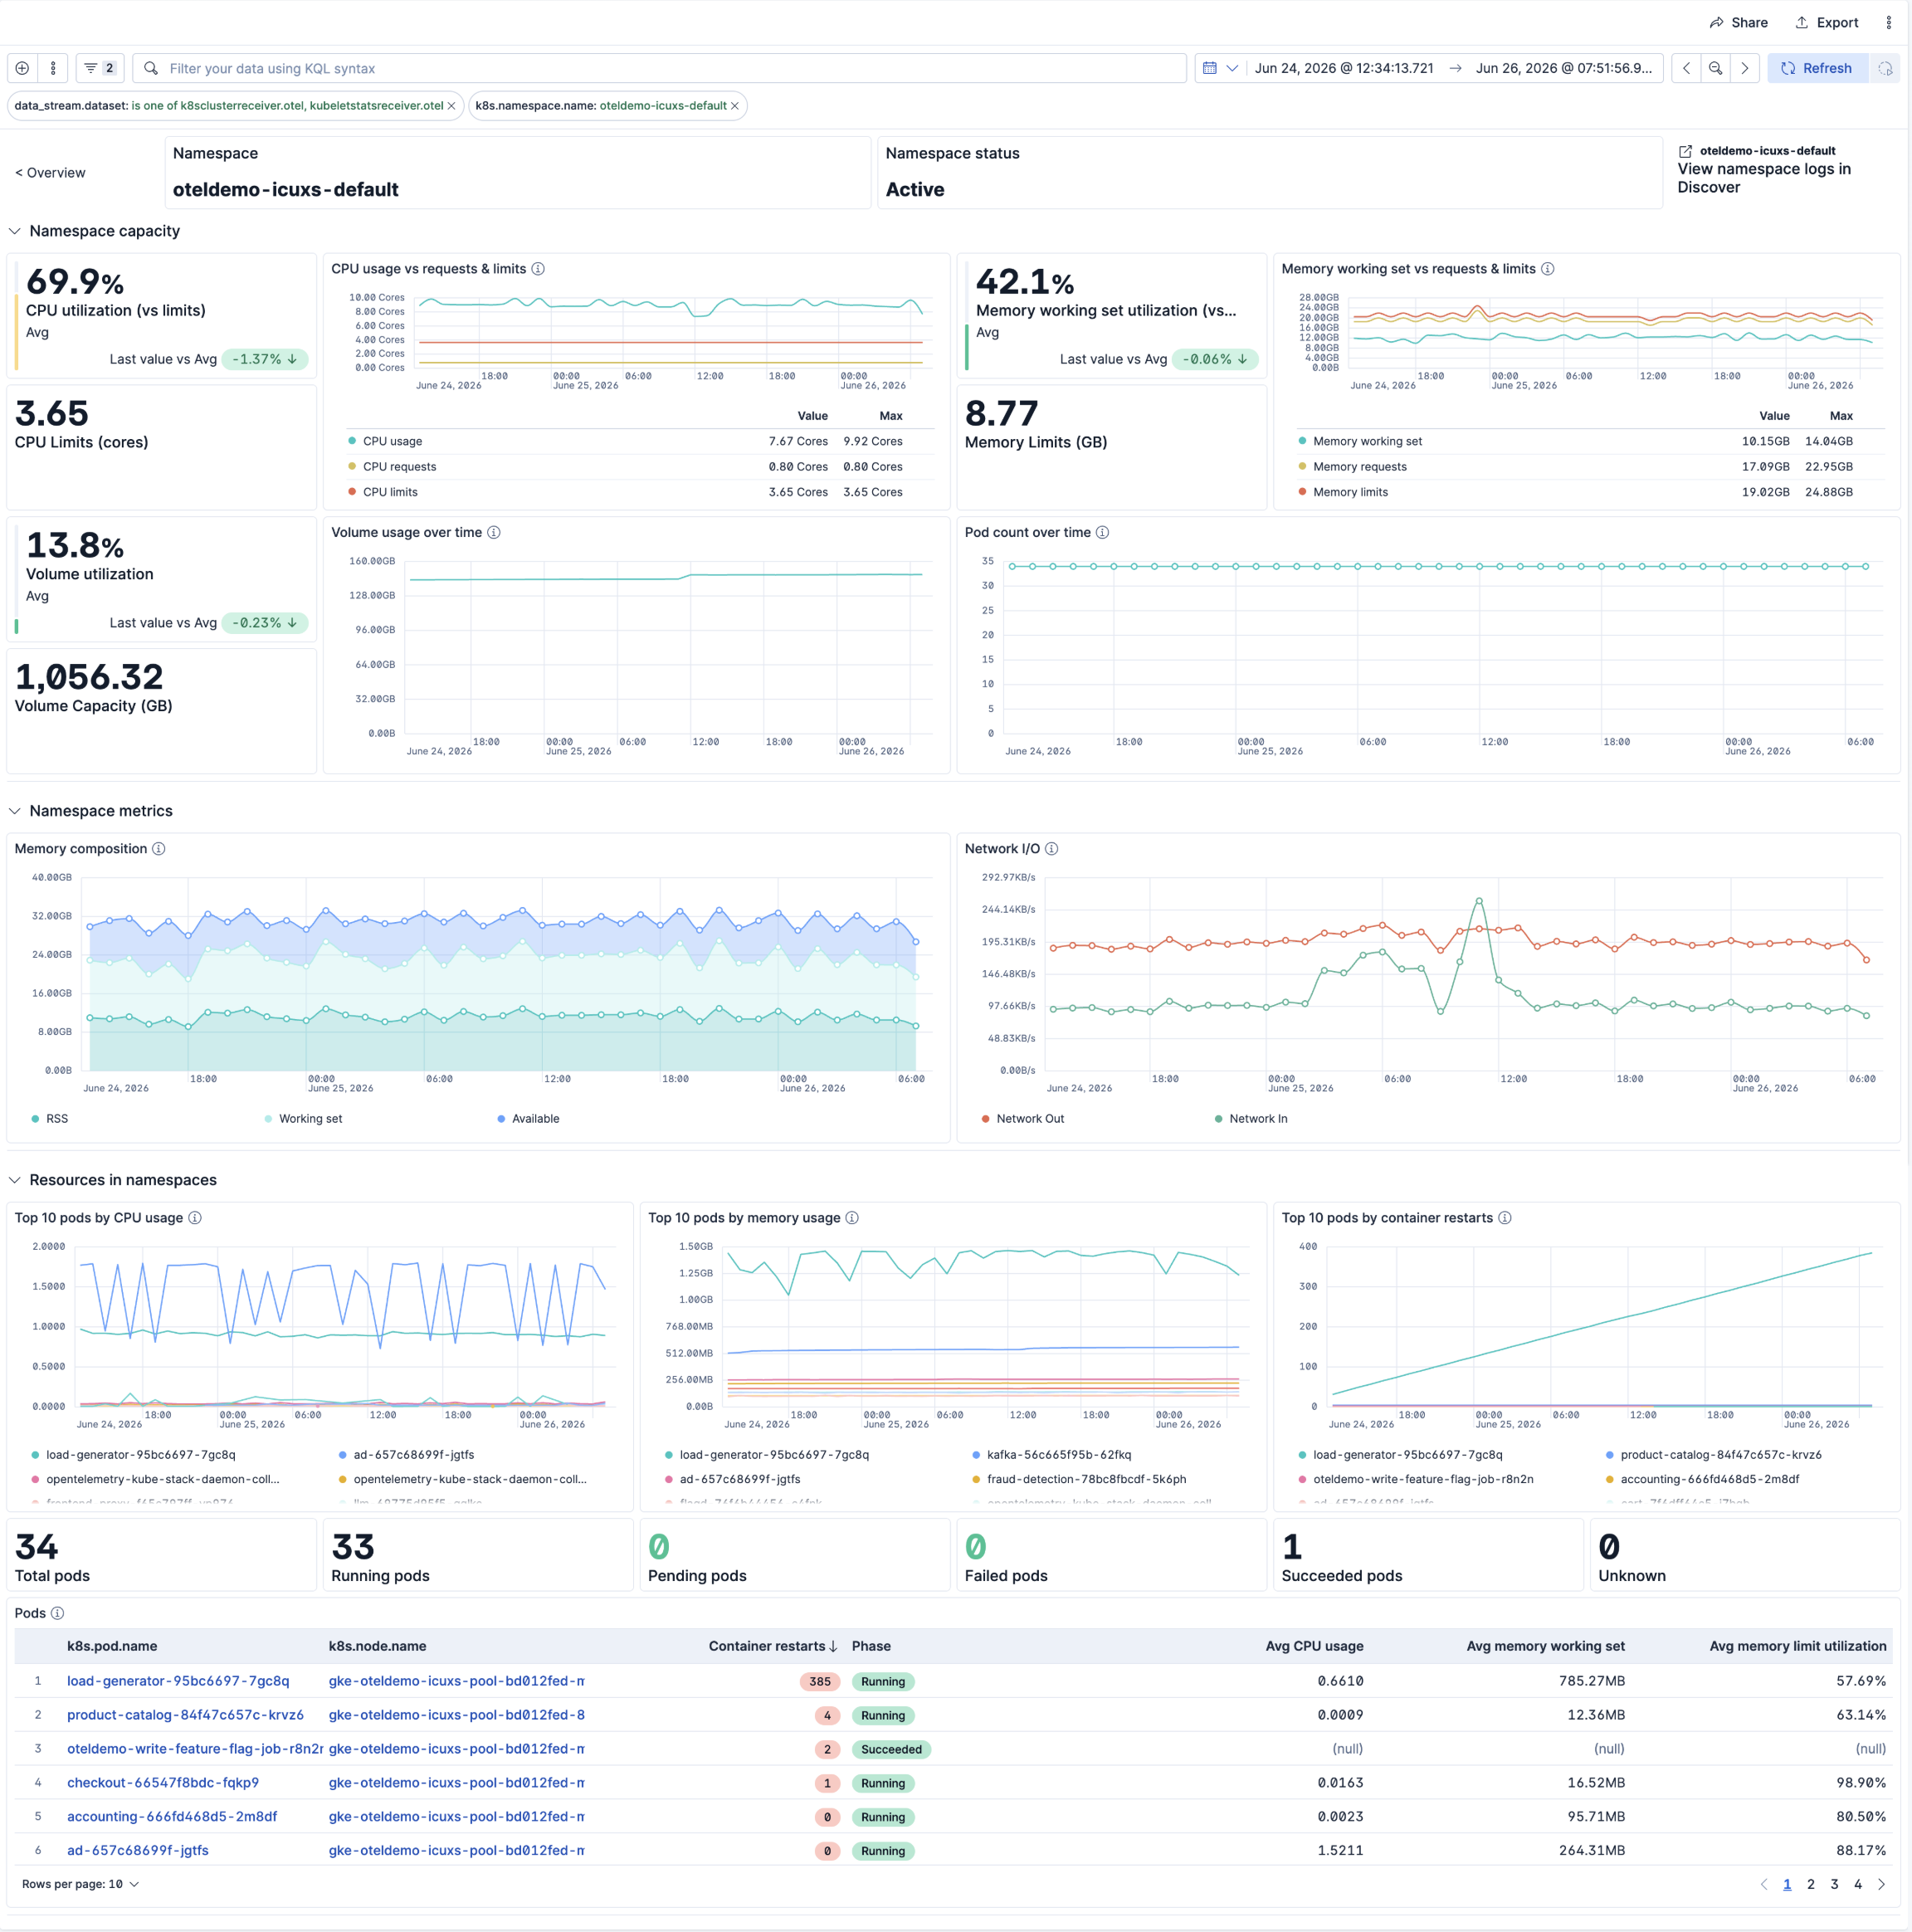Click the Export button
The height and width of the screenshot is (1932, 1912).
[x=1826, y=23]
